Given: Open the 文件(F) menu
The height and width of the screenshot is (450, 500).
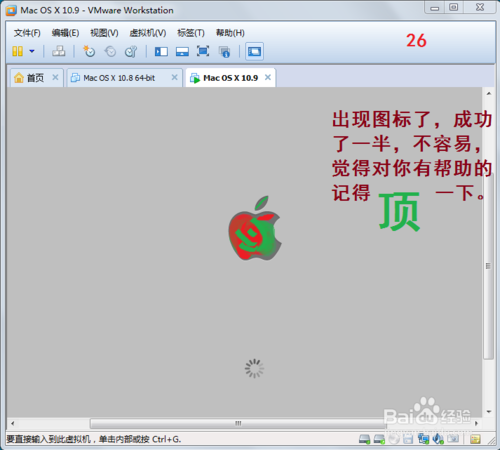Looking at the screenshot, I should tap(27, 33).
